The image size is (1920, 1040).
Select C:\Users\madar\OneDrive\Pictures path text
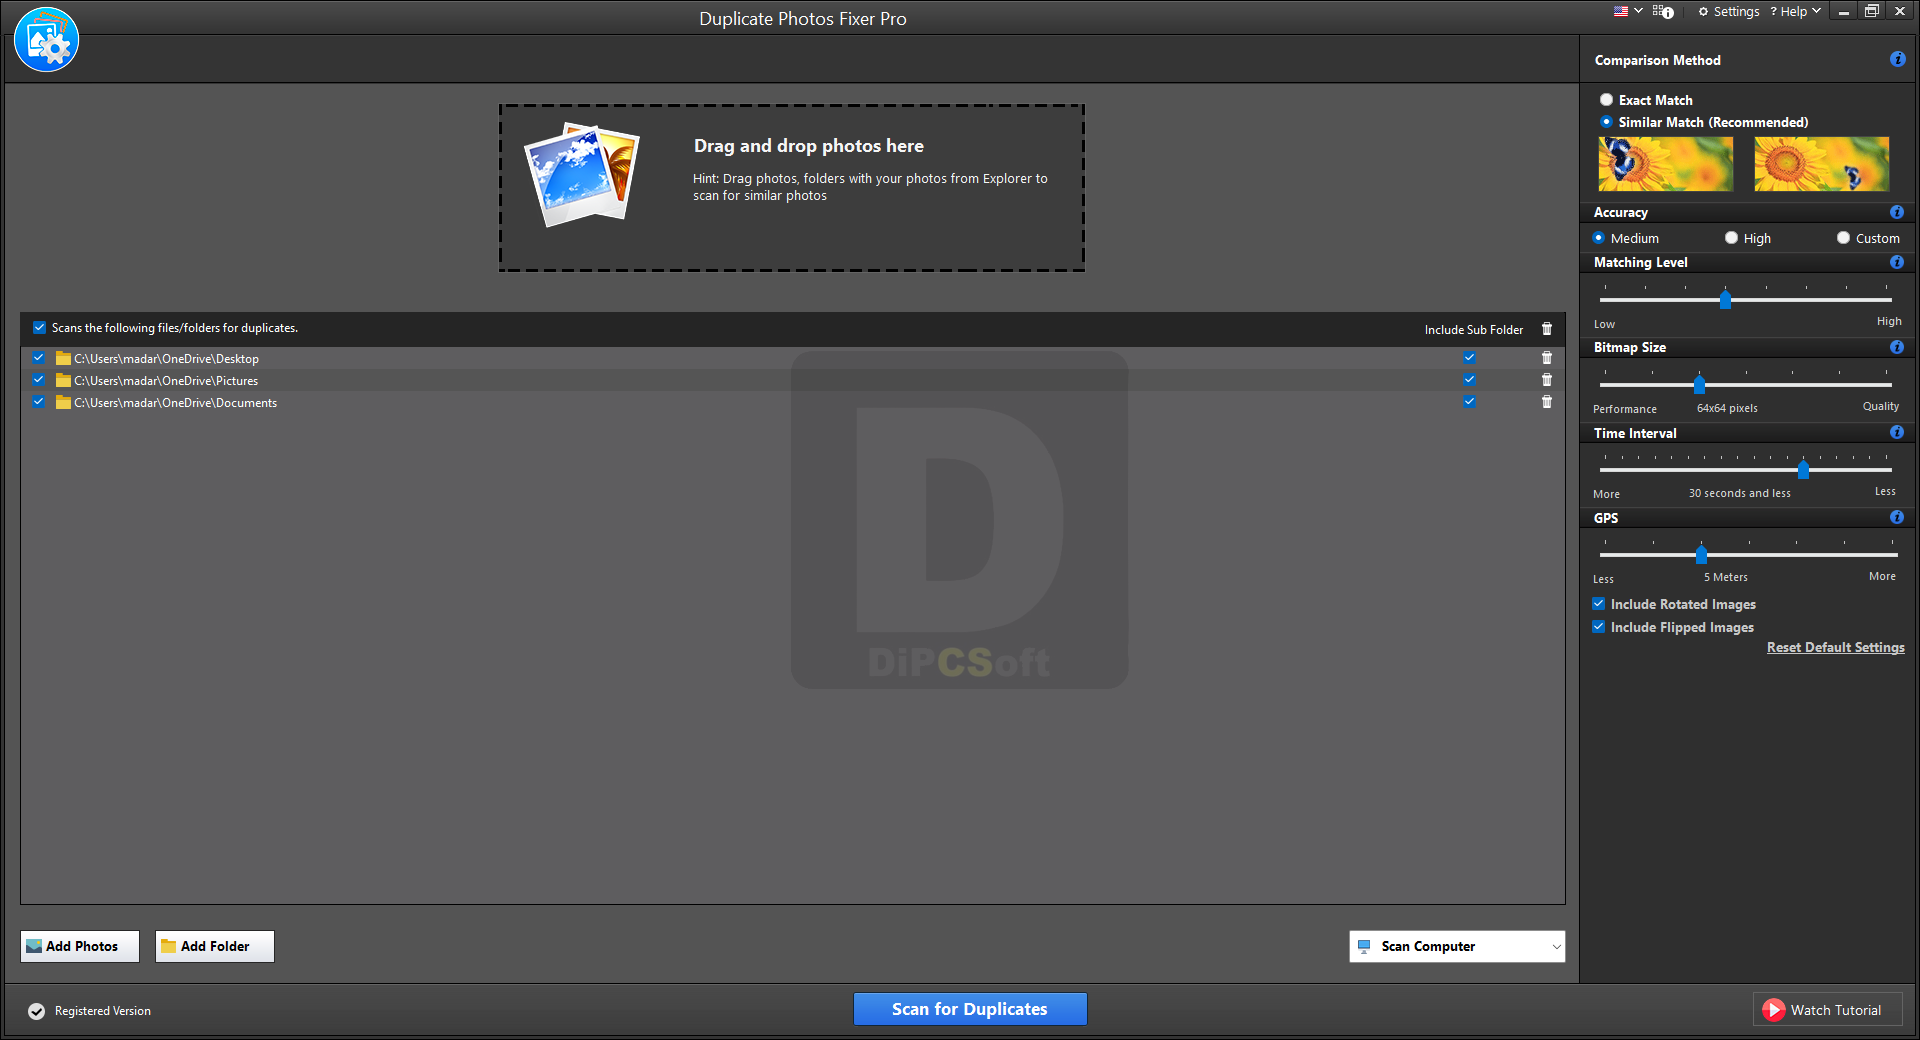tap(166, 381)
